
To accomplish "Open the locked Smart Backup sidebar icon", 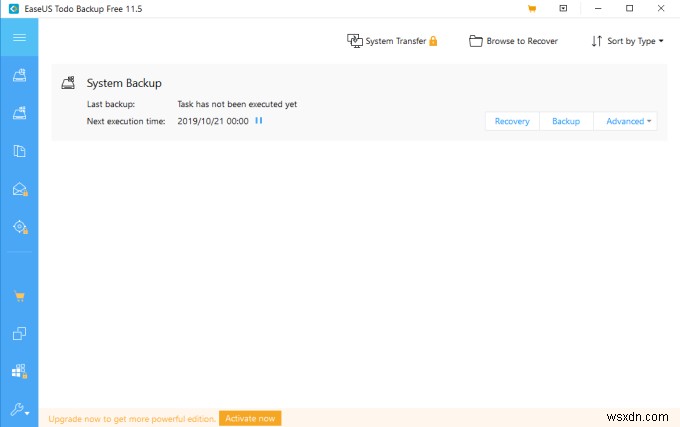I will [x=20, y=227].
